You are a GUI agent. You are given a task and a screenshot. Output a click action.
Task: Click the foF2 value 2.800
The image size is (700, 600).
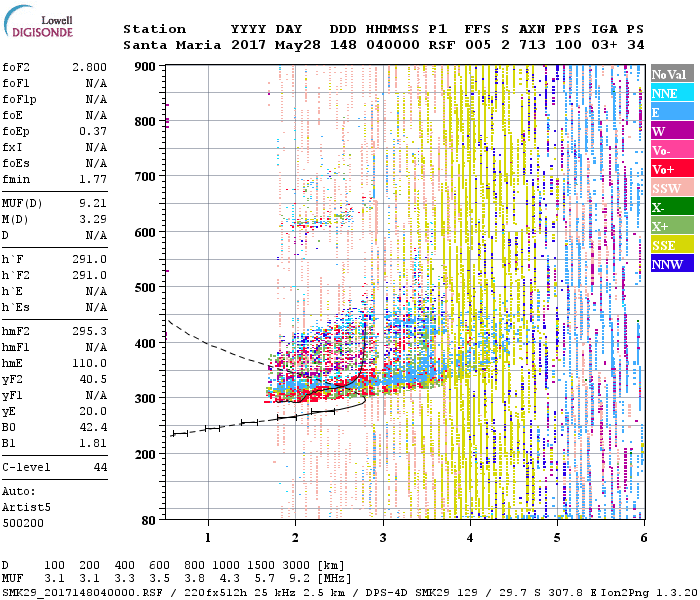click(x=90, y=67)
